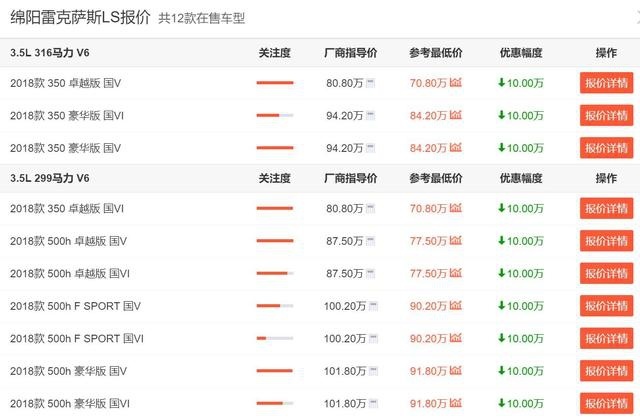The image size is (640, 419).
Task: Click attention bar of 350 豪华版 国VI
Action: (275, 115)
